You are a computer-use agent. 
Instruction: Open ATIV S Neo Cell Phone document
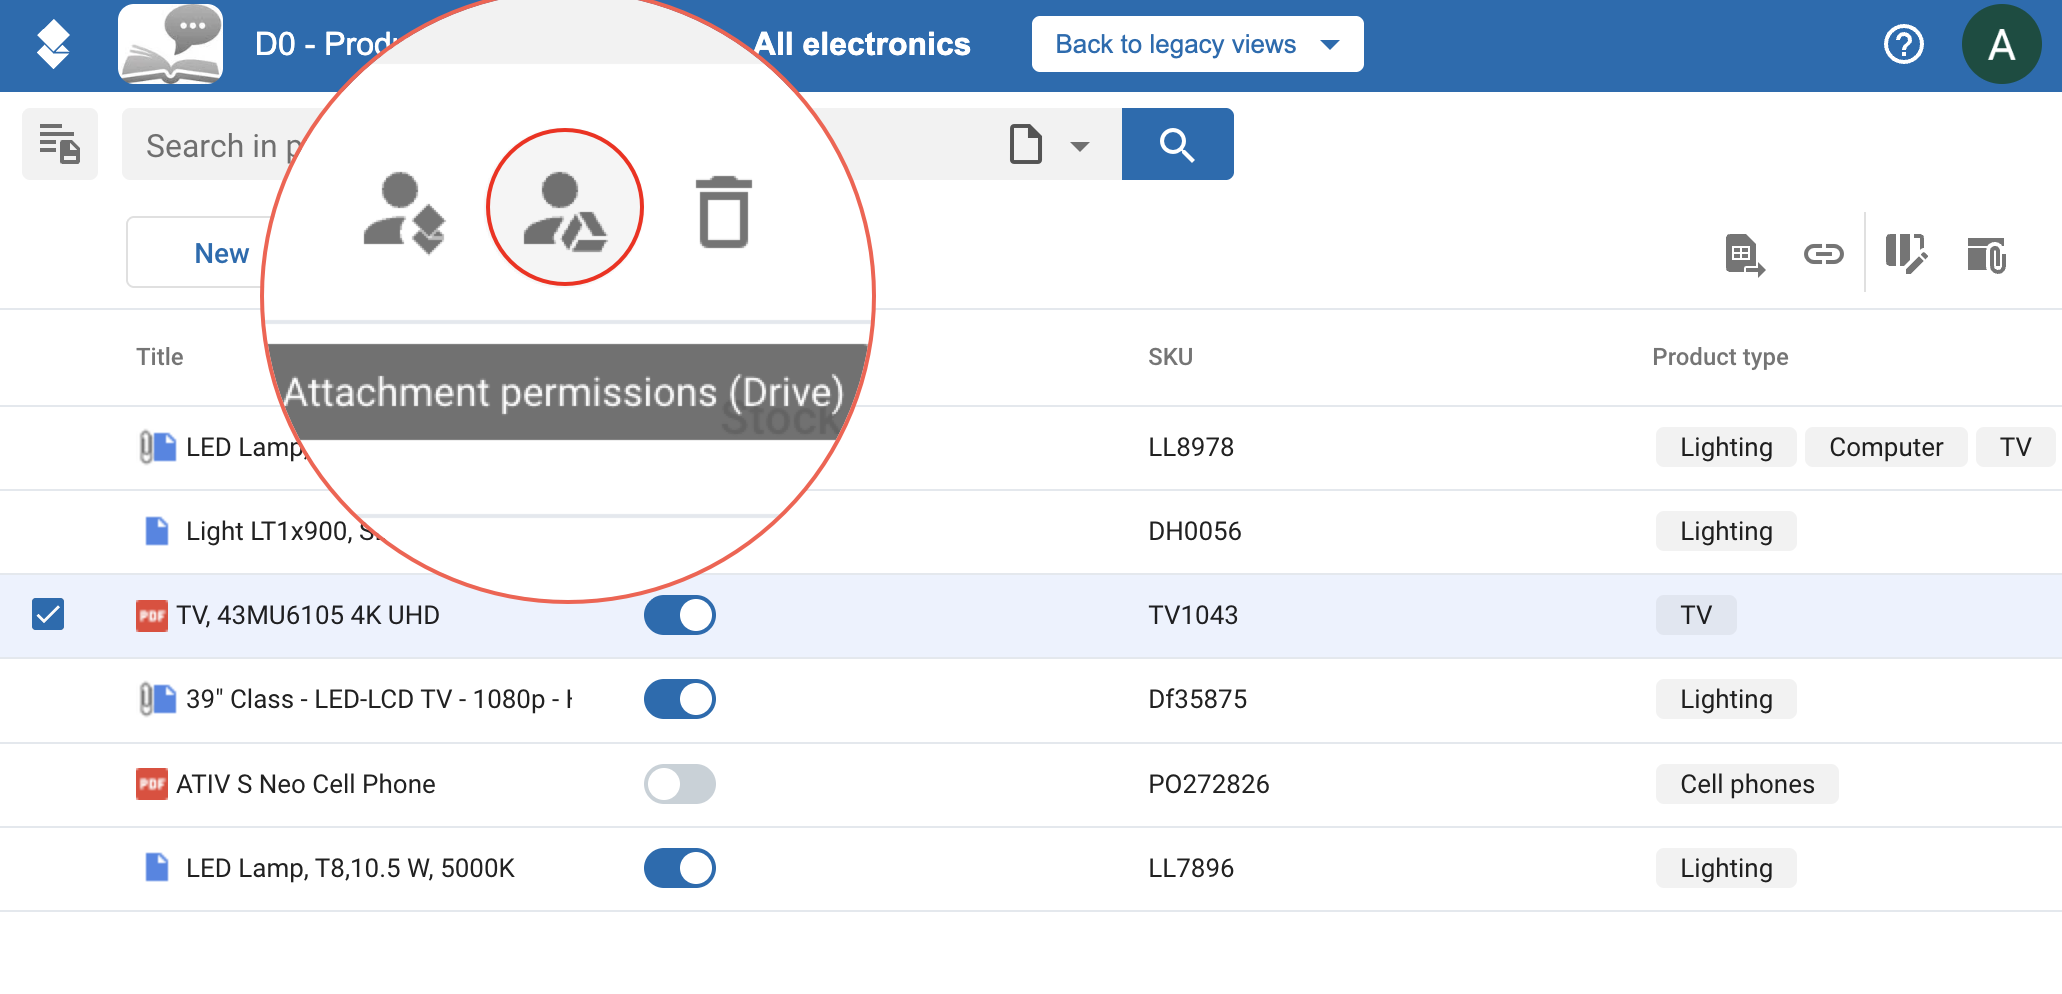[x=306, y=784]
